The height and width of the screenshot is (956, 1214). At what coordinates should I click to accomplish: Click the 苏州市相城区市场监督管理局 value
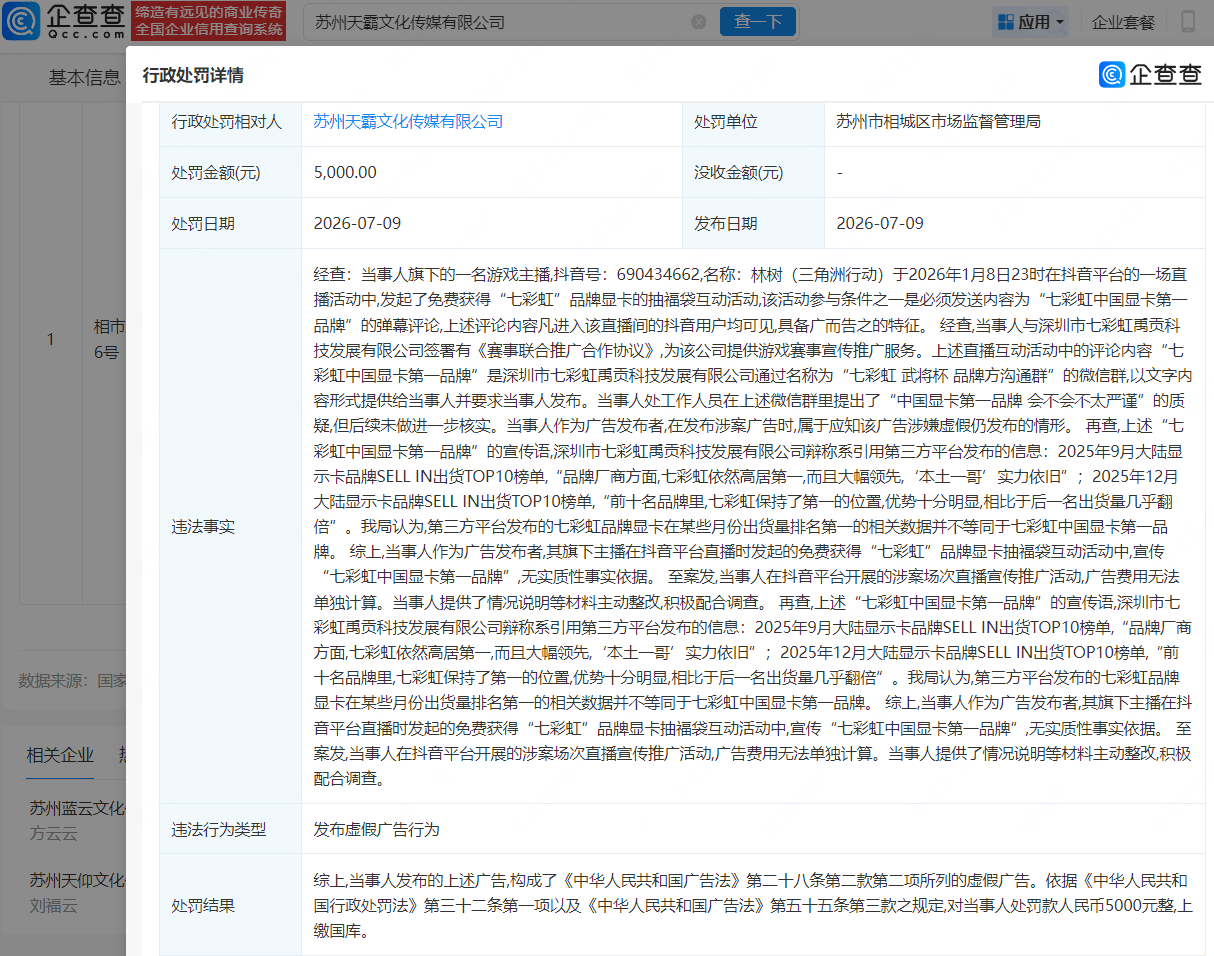tap(938, 121)
